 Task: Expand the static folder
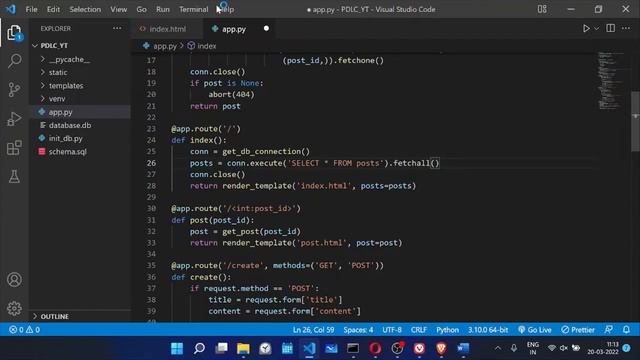[58, 72]
